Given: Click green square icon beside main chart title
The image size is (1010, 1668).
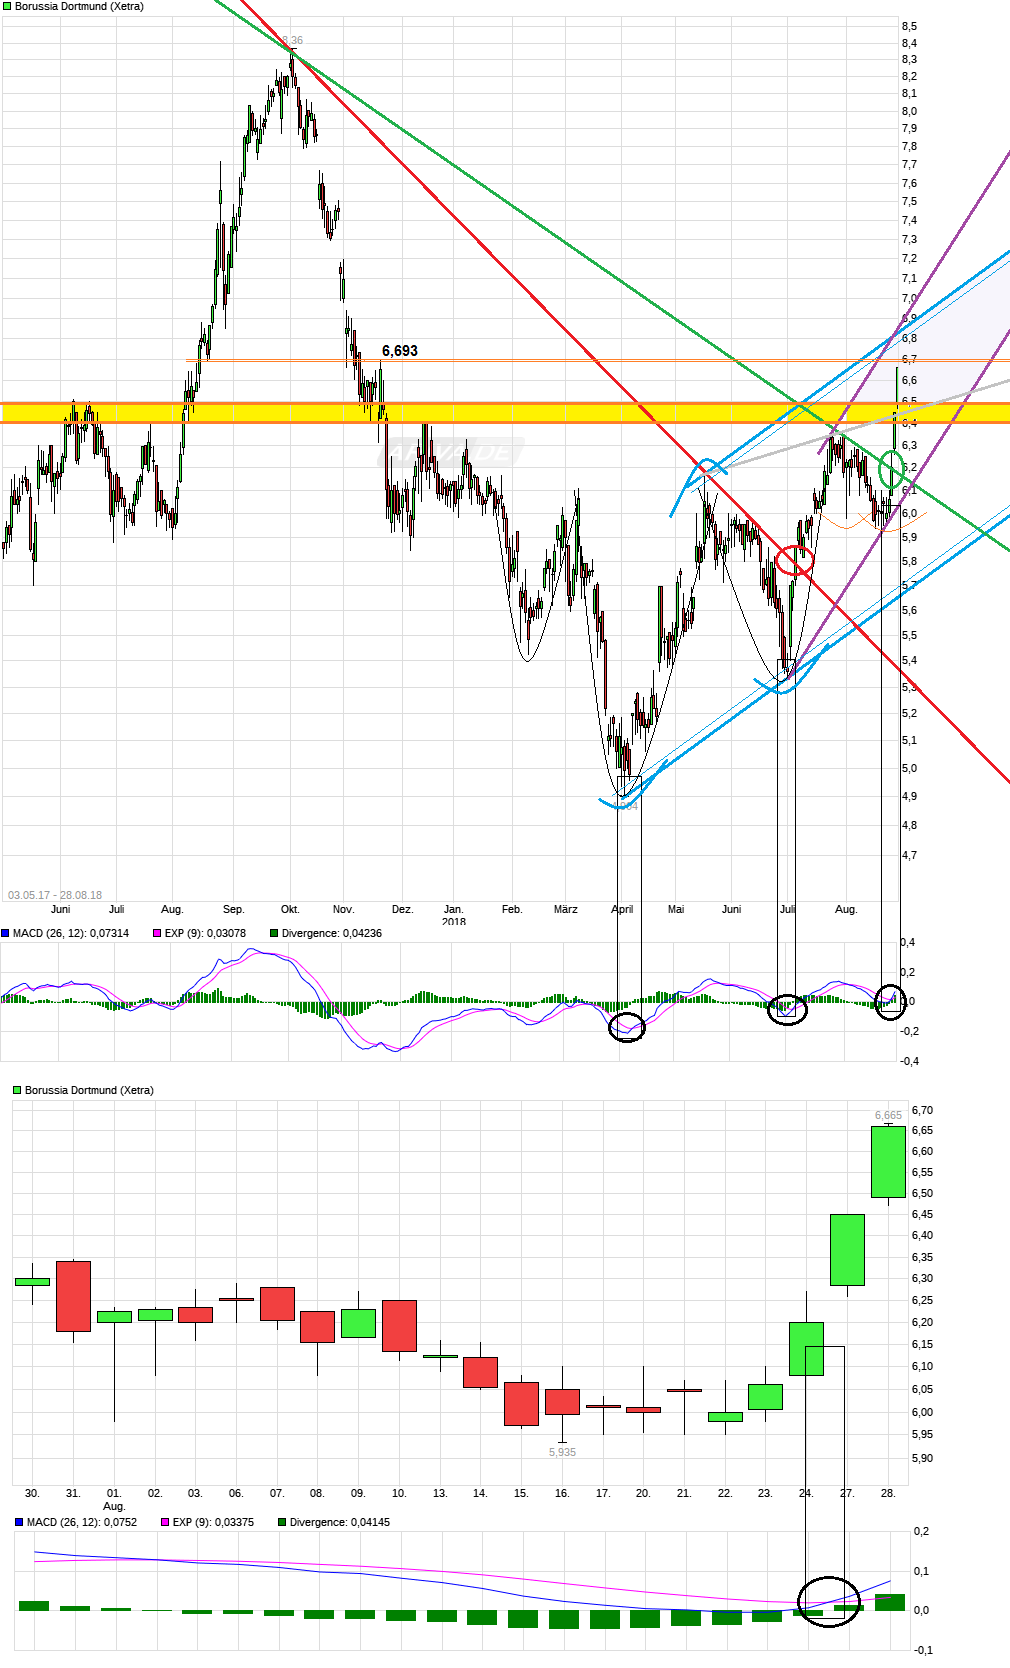Looking at the screenshot, I should click(x=7, y=6).
